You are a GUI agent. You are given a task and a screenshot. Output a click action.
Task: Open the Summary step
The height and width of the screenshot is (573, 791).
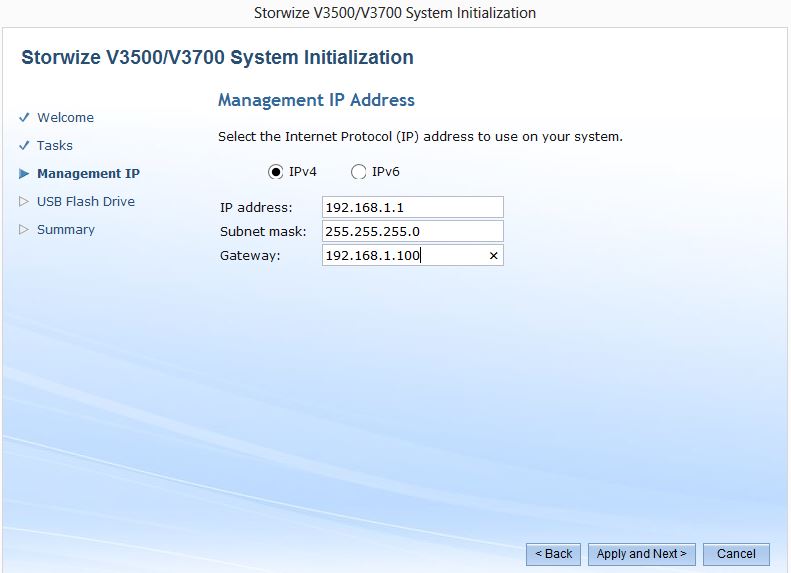tap(66, 230)
